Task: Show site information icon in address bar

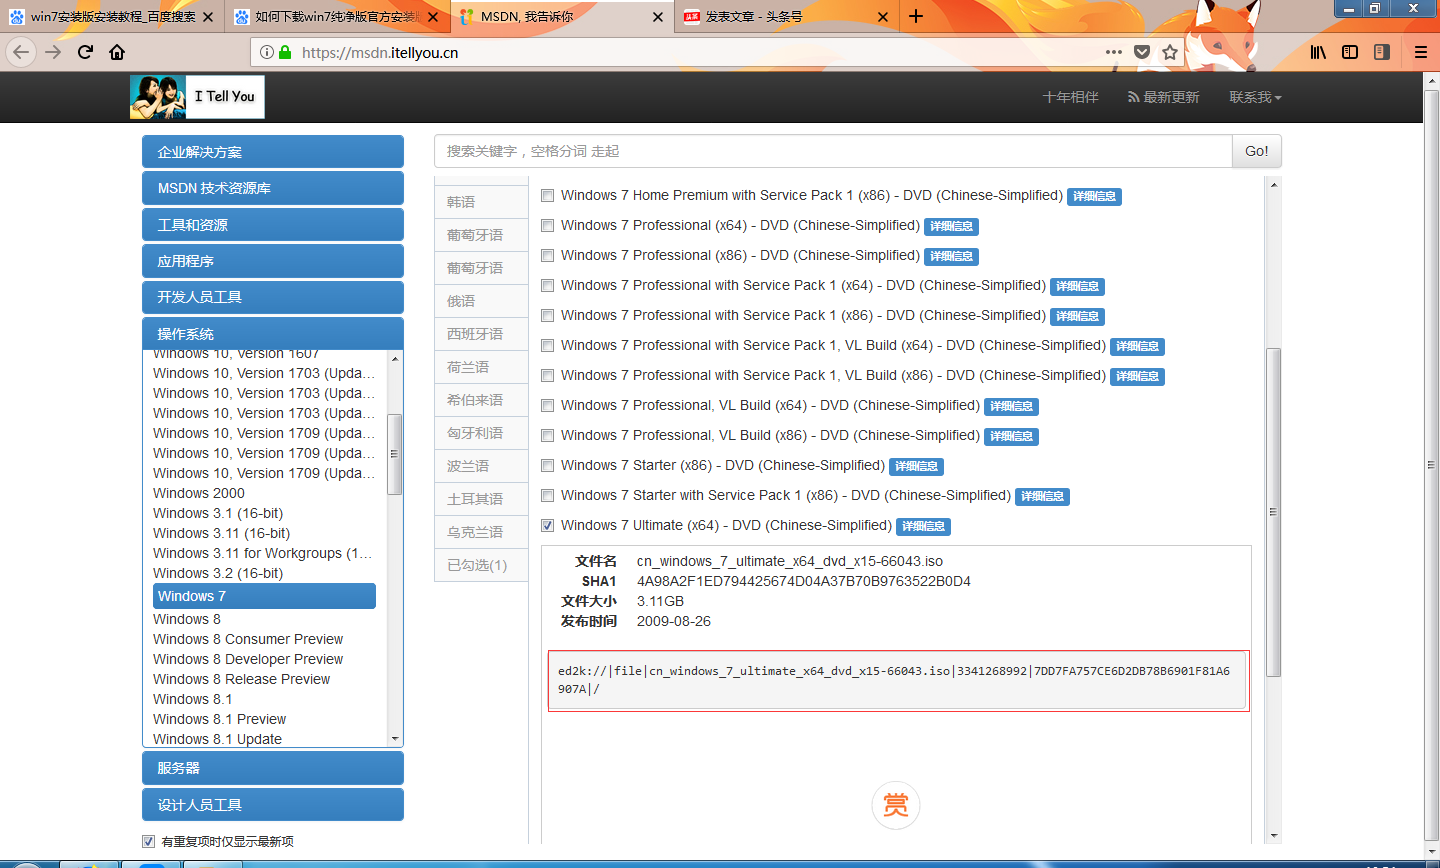Action: point(266,52)
